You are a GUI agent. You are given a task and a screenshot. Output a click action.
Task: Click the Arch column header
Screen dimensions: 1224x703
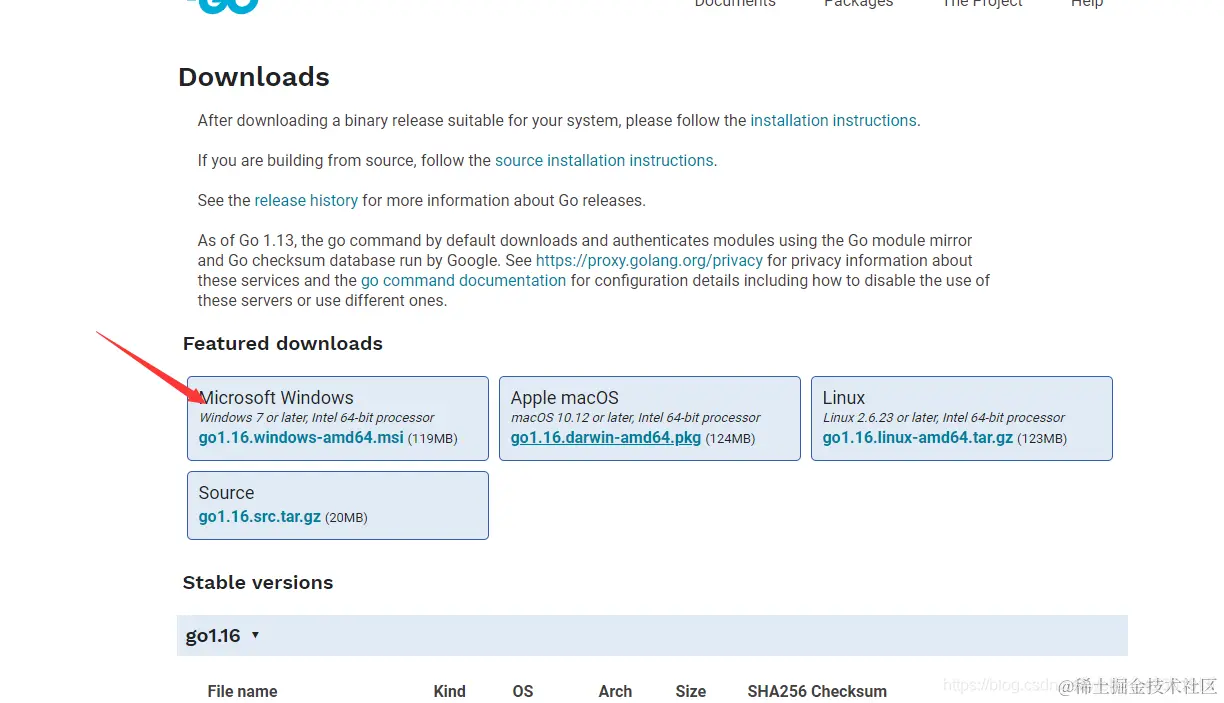tap(615, 691)
